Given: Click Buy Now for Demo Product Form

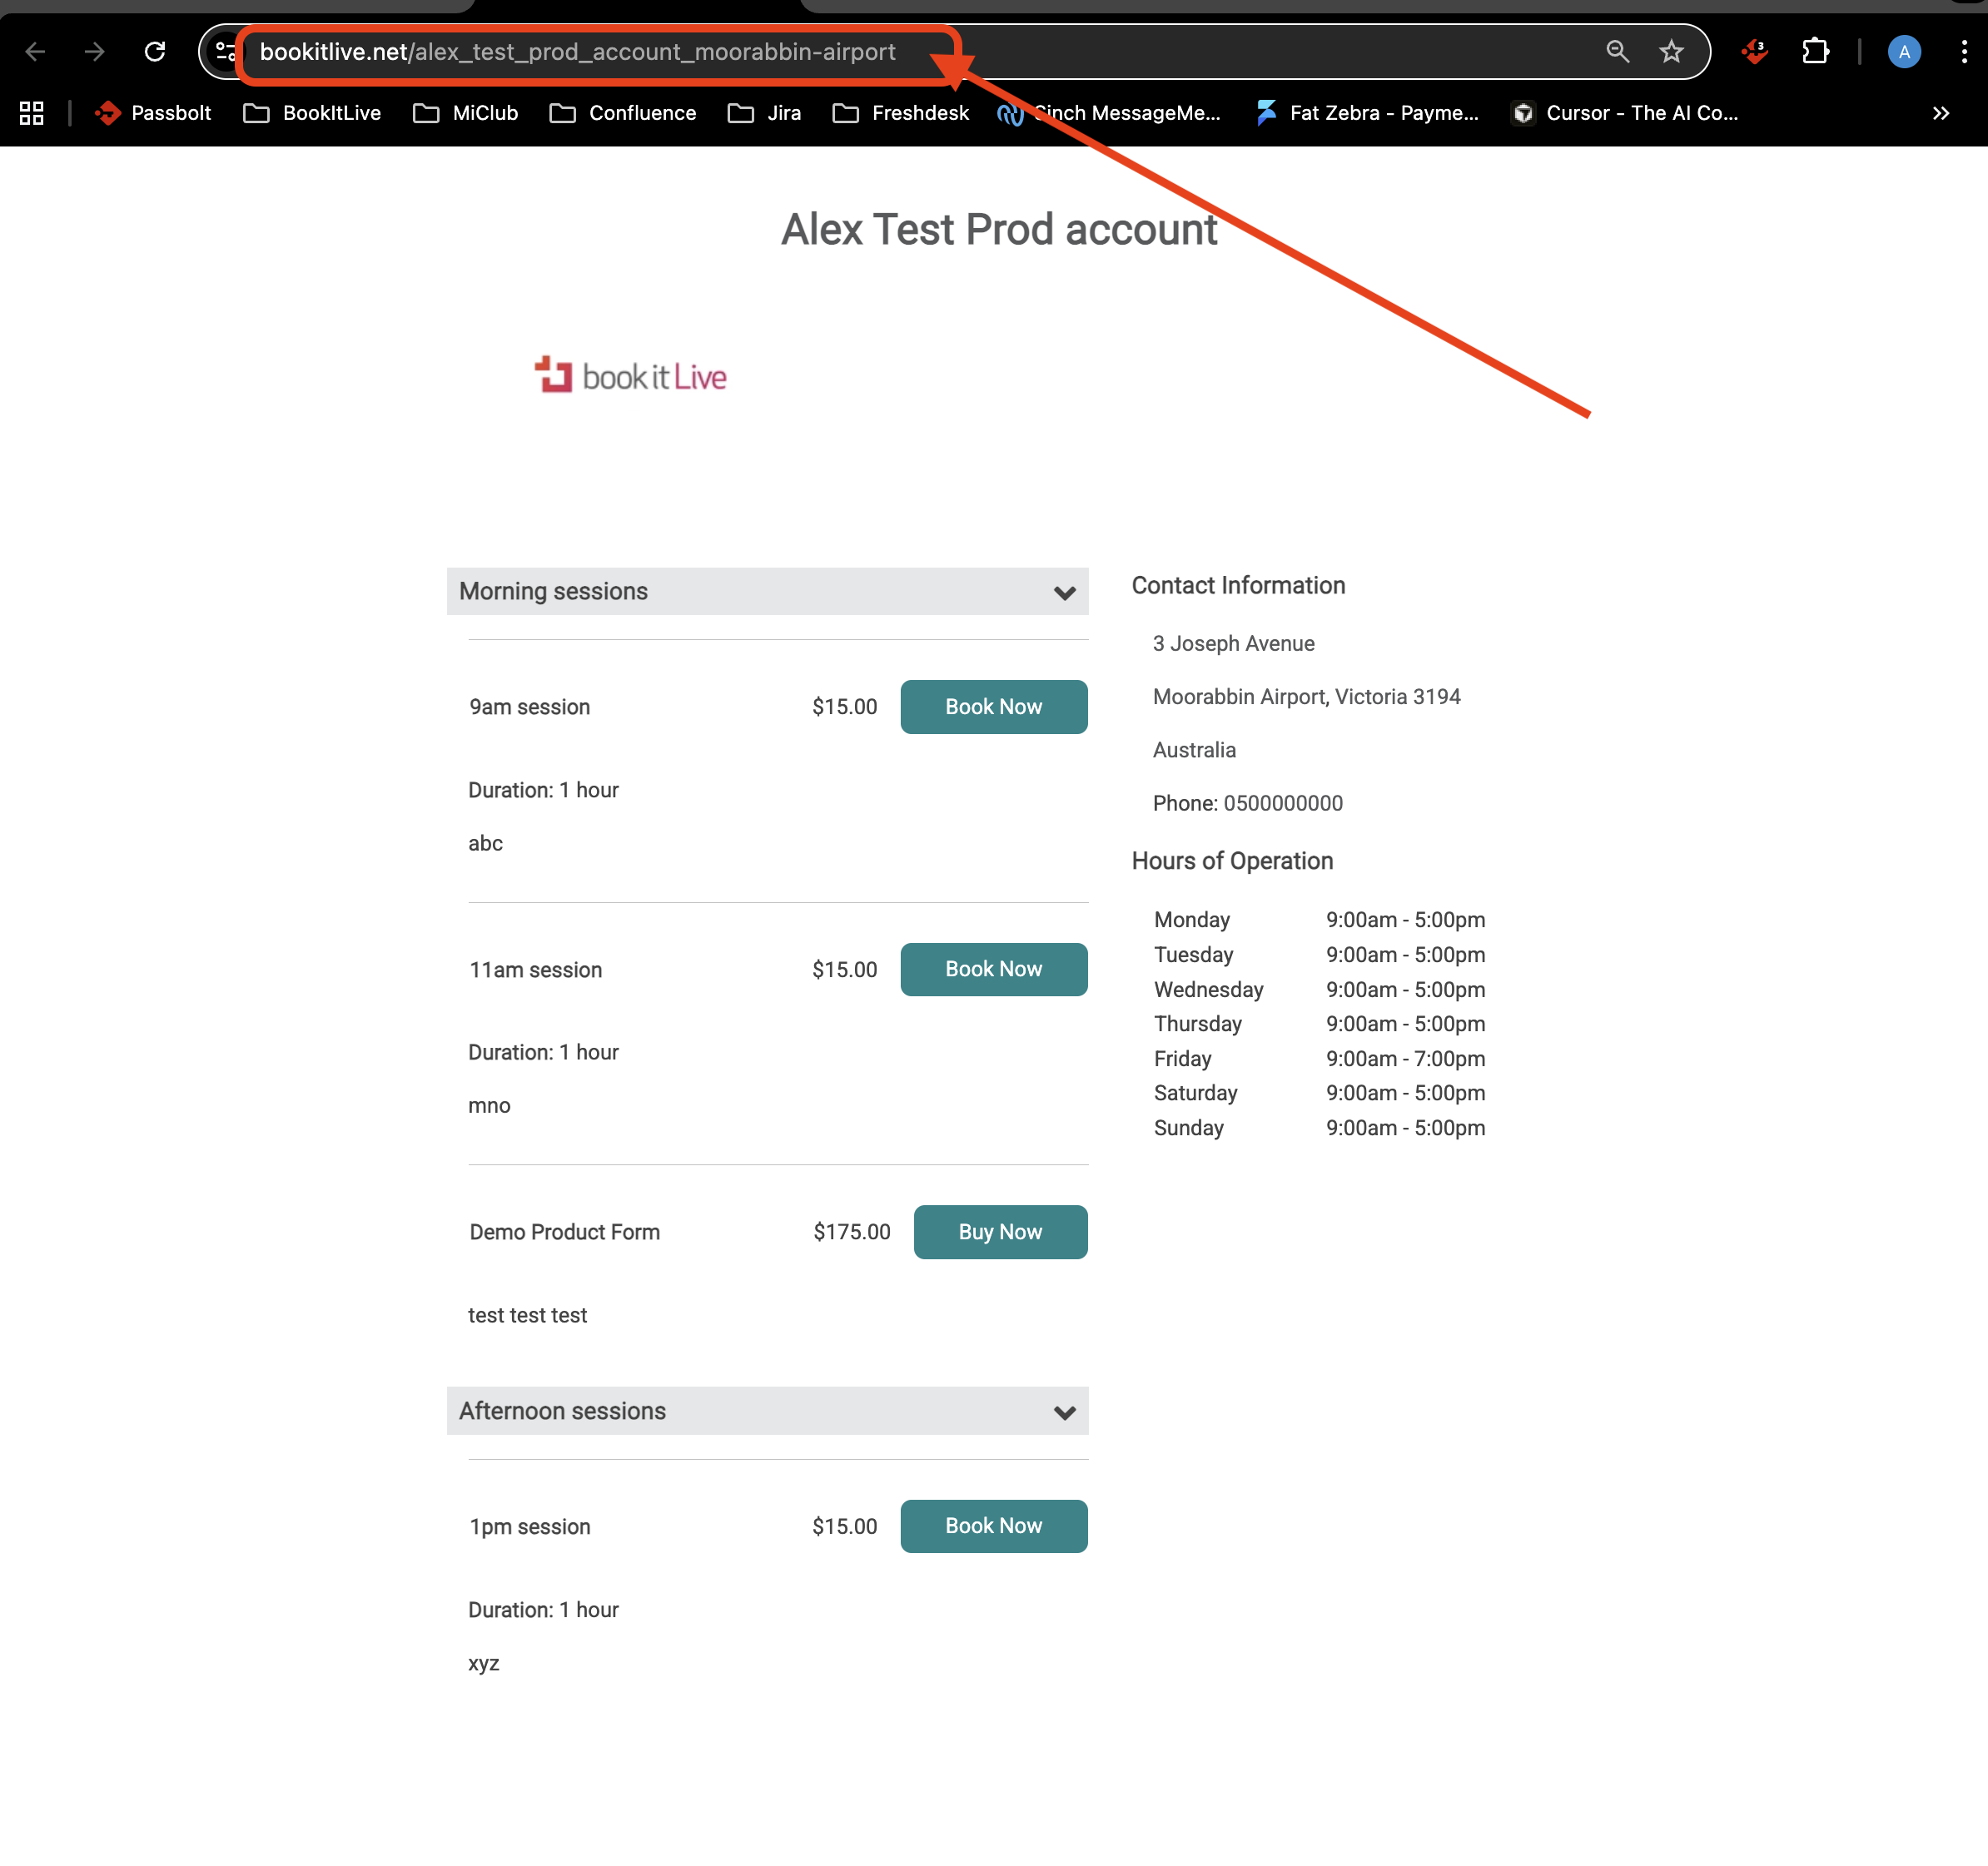Looking at the screenshot, I should click(1000, 1232).
